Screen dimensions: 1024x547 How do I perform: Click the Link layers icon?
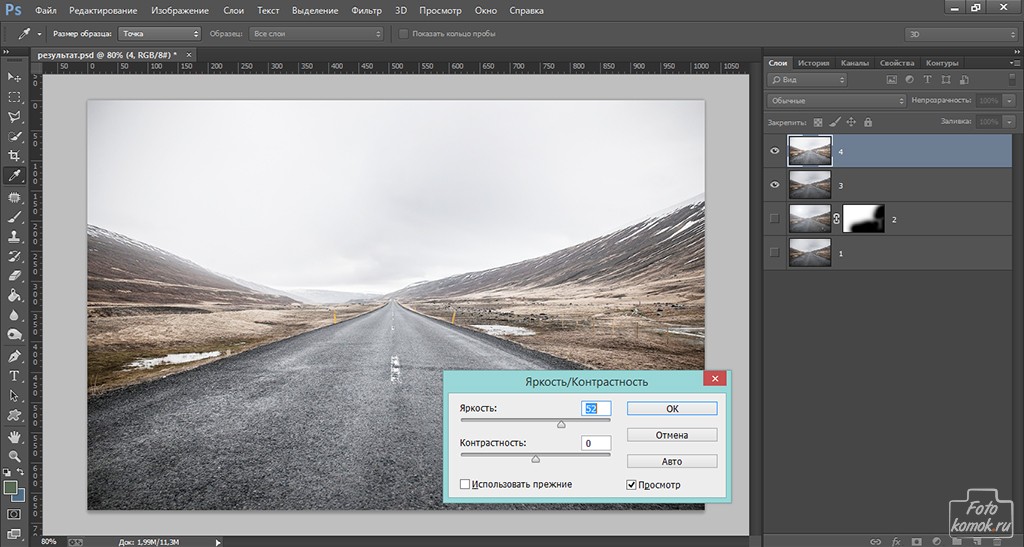click(x=876, y=542)
